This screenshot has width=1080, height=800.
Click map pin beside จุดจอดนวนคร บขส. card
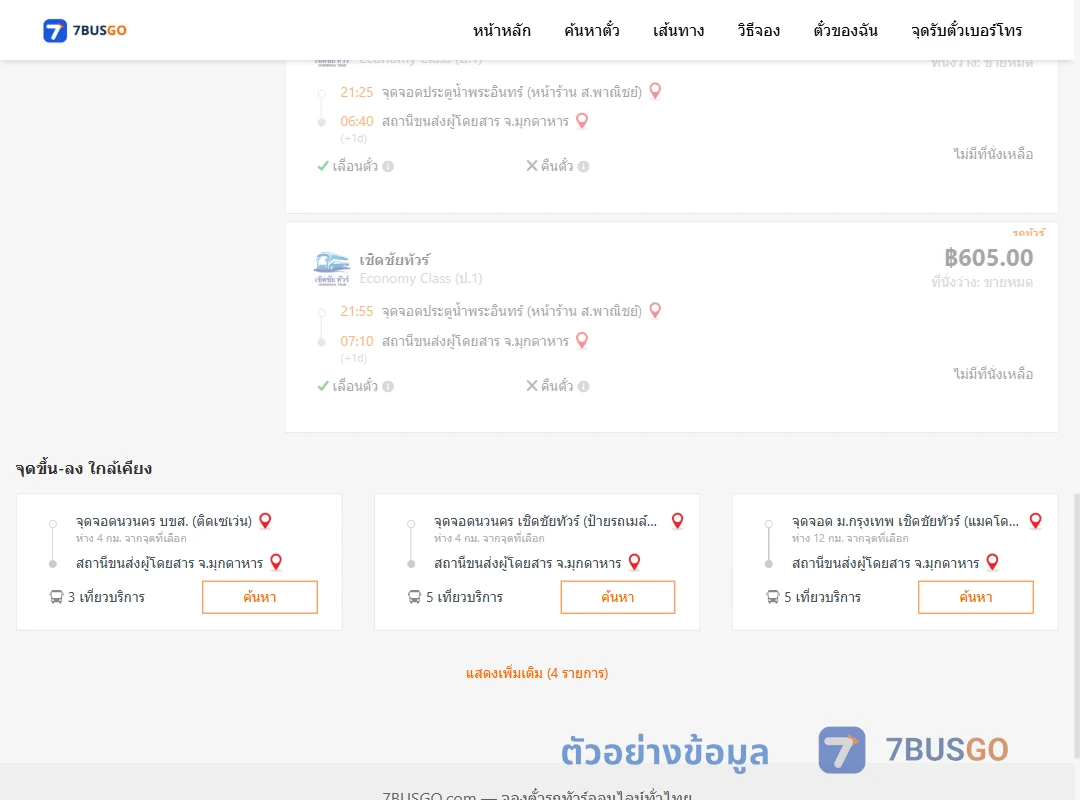pos(265,521)
